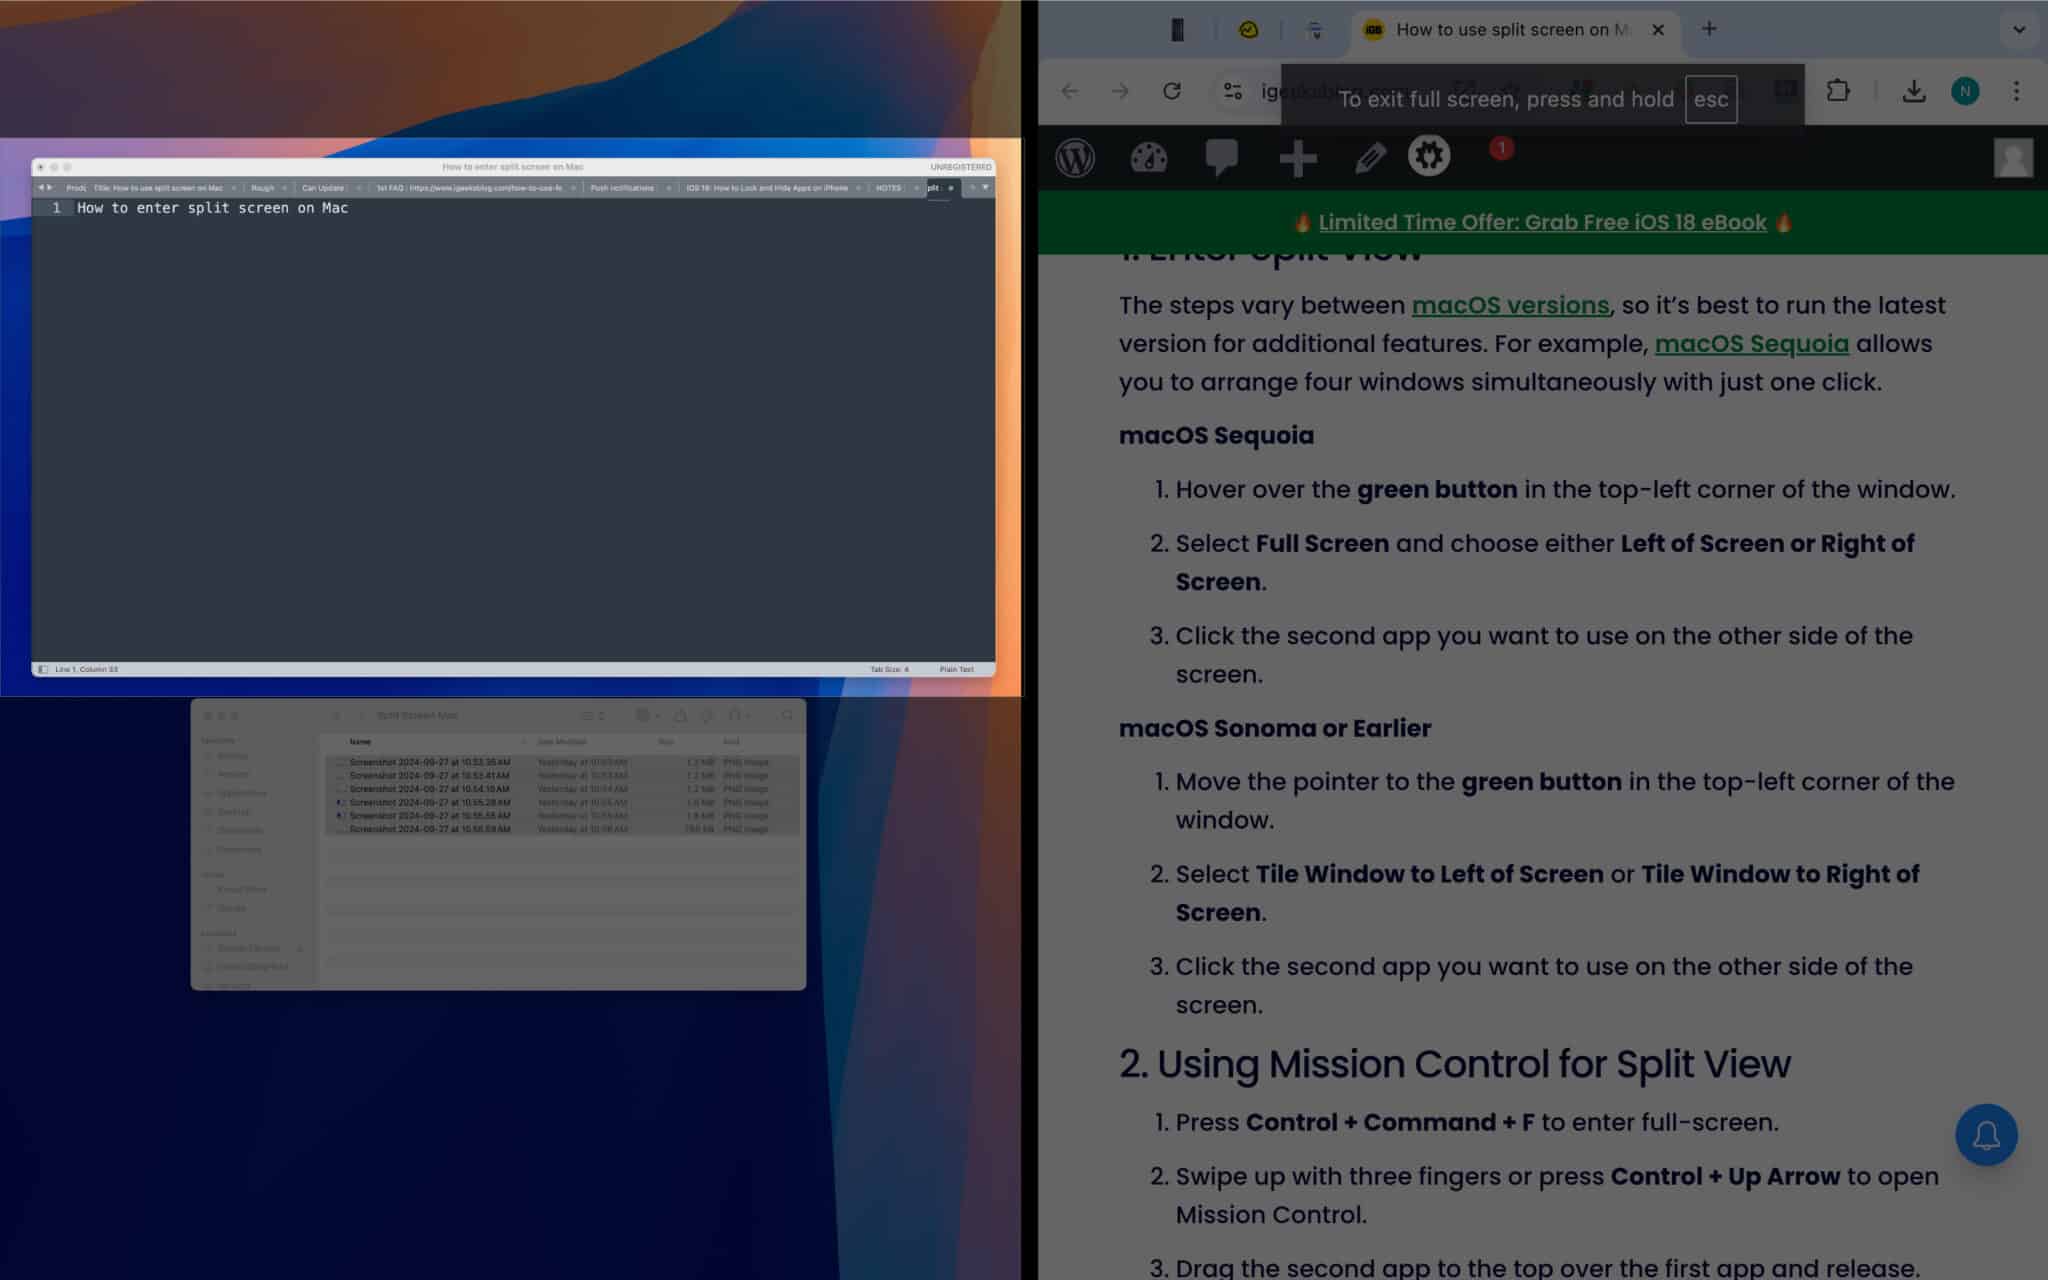Sort Finder files by the Name column

point(361,740)
